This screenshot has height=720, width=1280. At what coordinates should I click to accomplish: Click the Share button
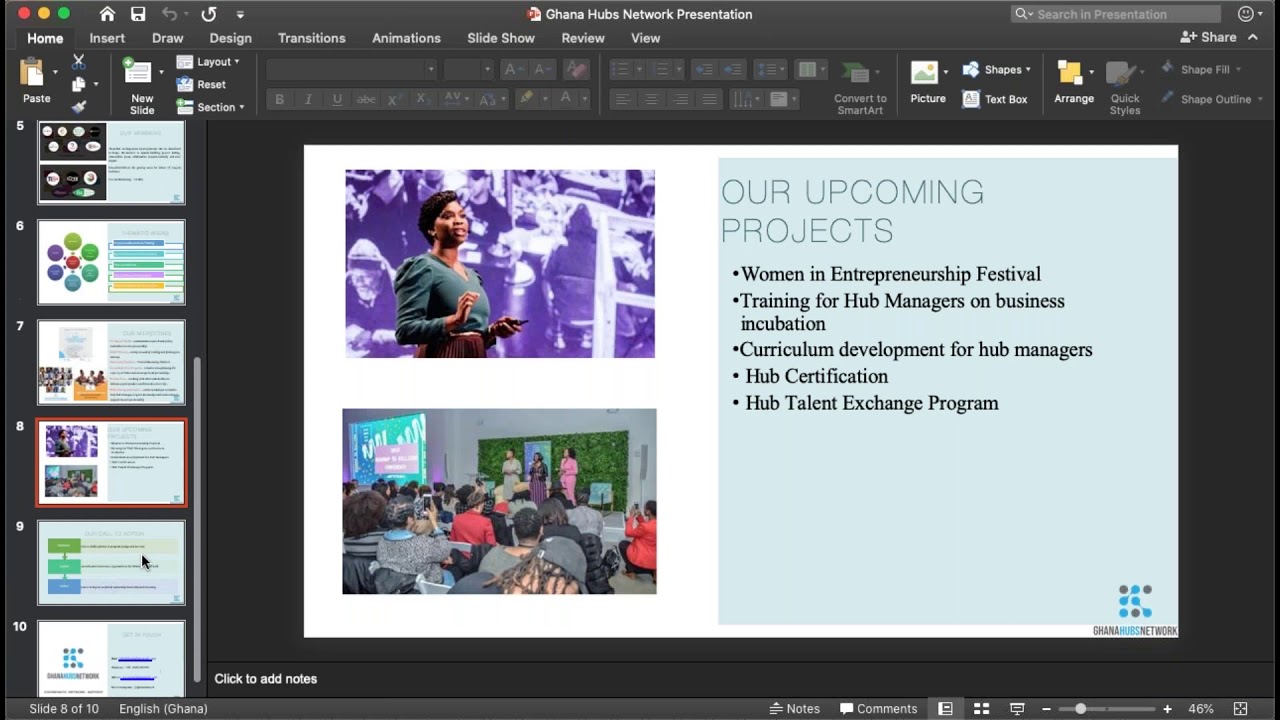tap(1208, 37)
